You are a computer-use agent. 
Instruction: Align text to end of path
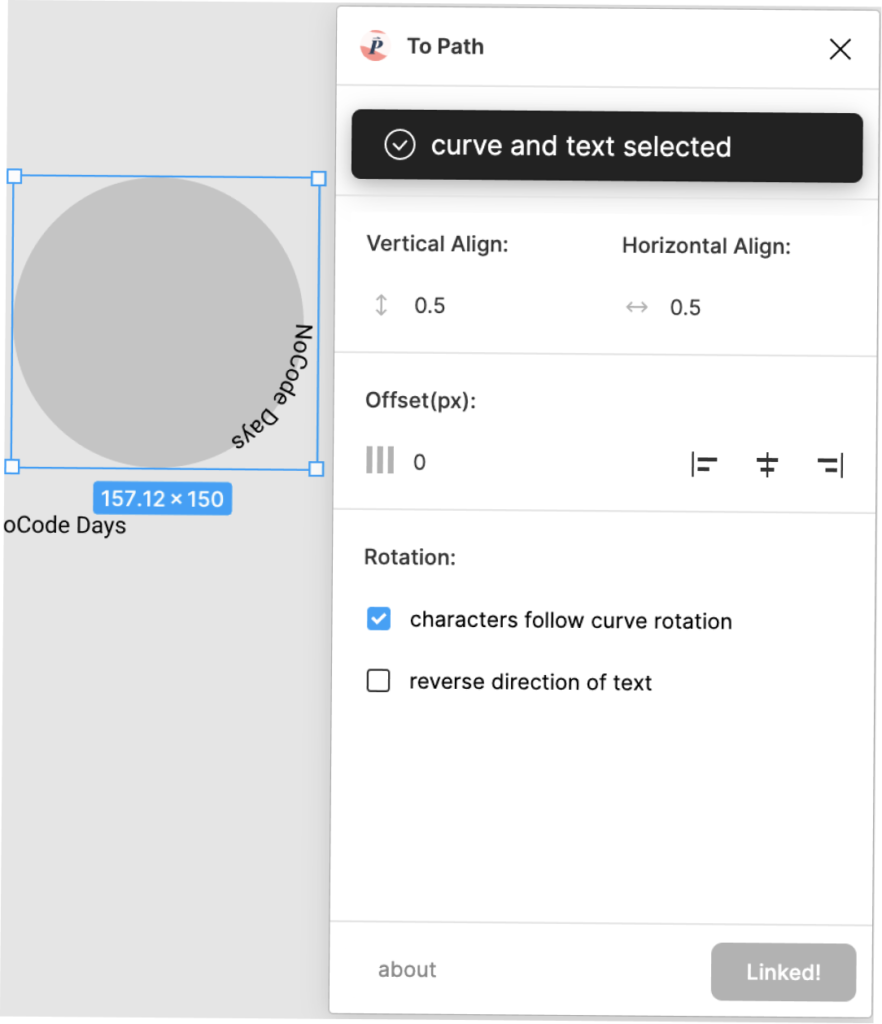830,466
